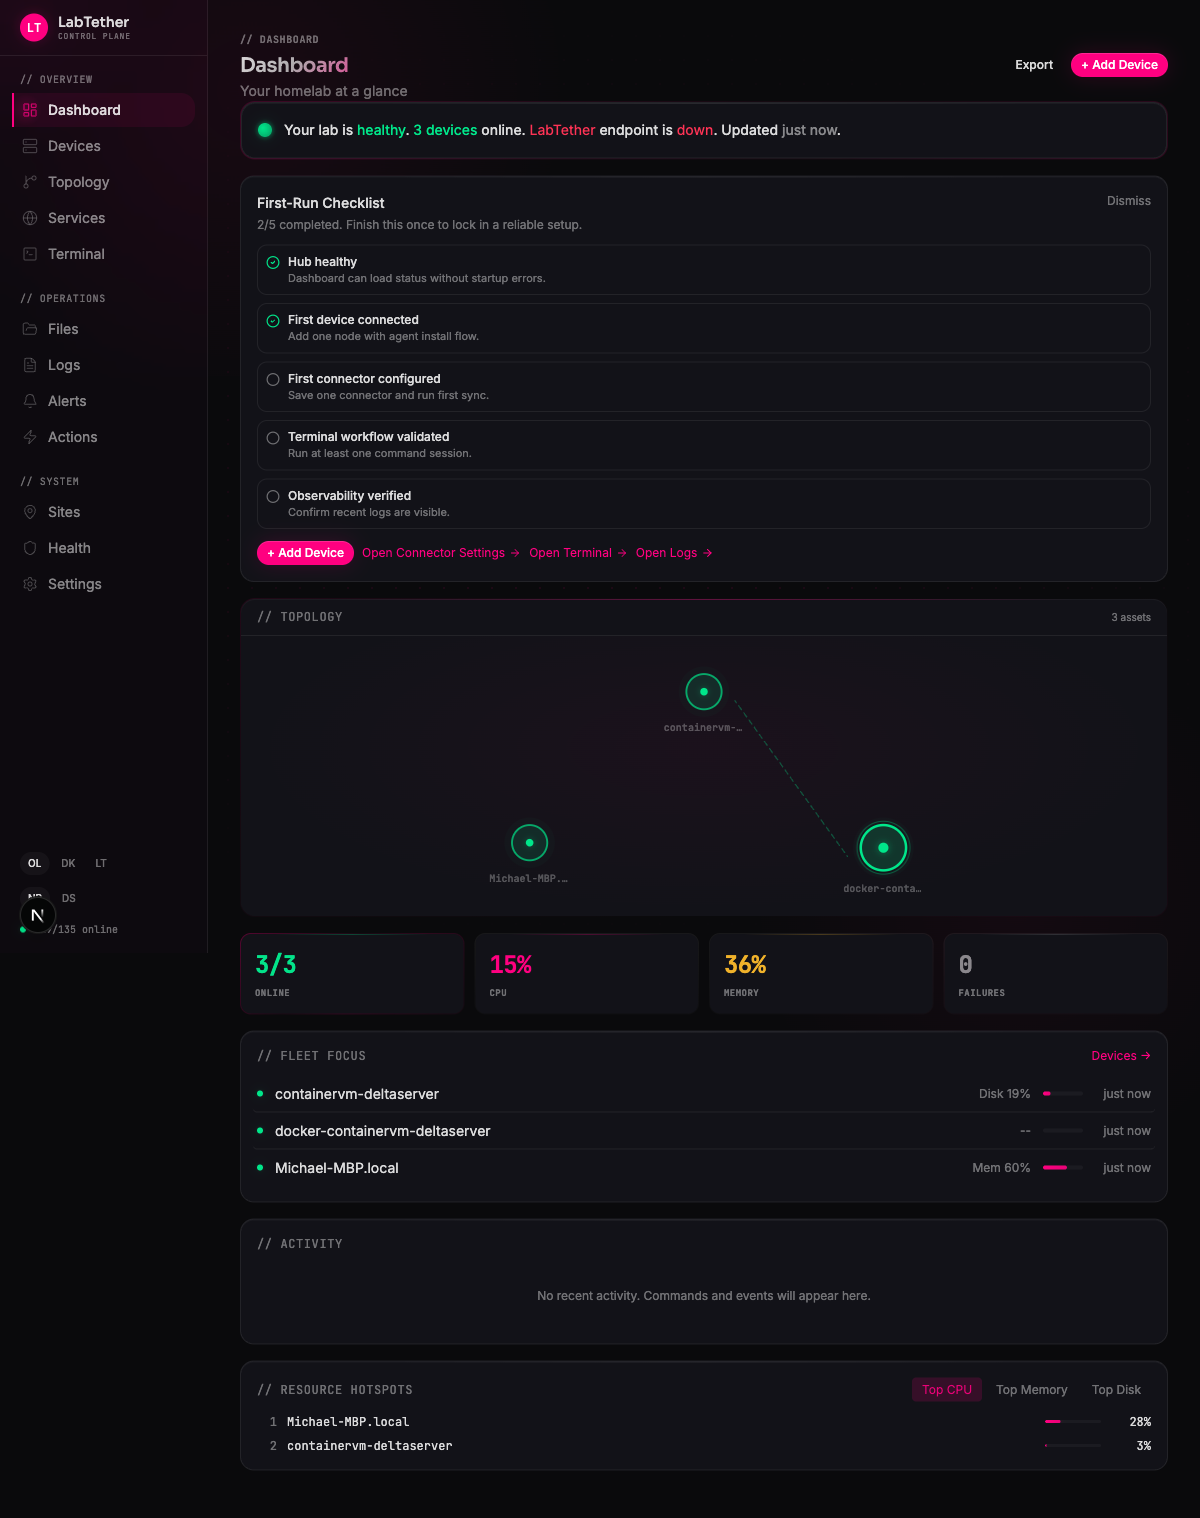Go to Alerts in sidebar

click(102, 401)
